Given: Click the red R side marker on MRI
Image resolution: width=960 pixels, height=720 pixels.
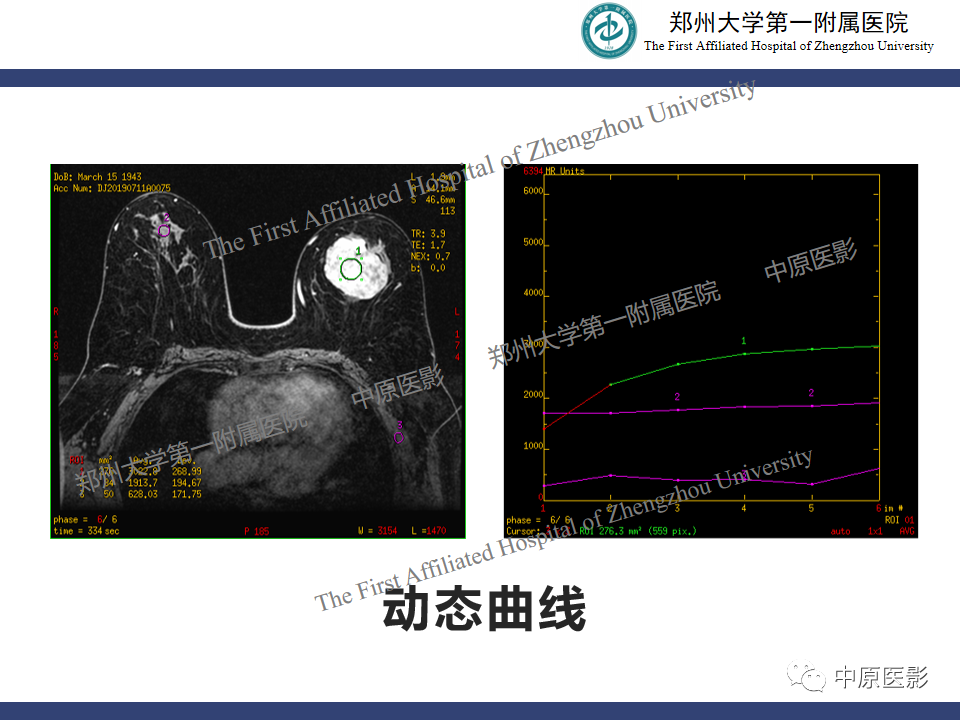Looking at the screenshot, I should pos(56,312).
